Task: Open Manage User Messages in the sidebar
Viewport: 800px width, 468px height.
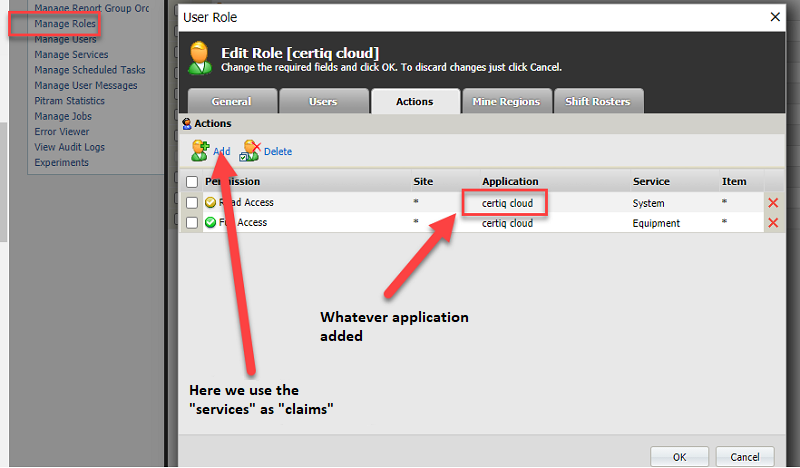Action: pos(86,85)
